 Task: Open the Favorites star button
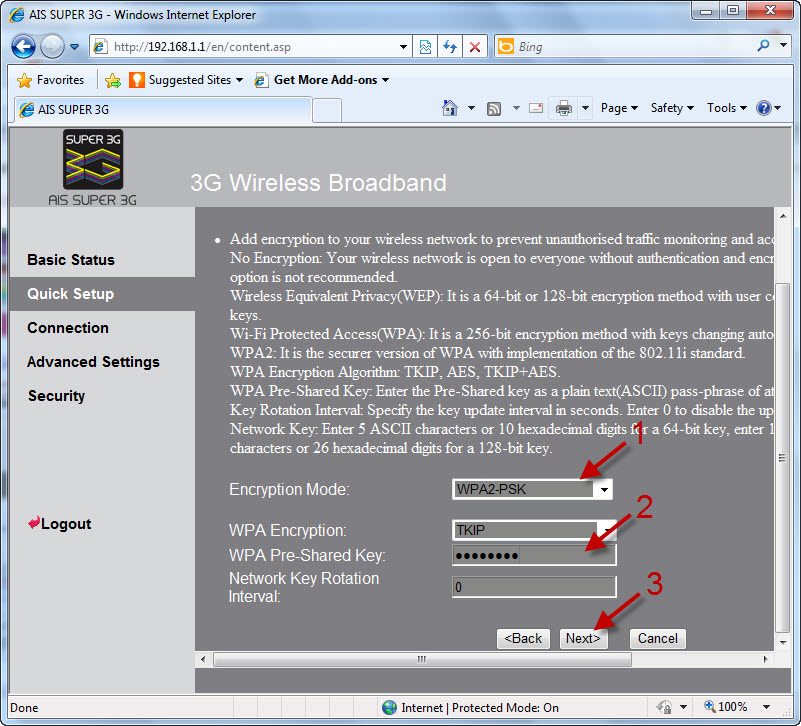click(x=51, y=80)
